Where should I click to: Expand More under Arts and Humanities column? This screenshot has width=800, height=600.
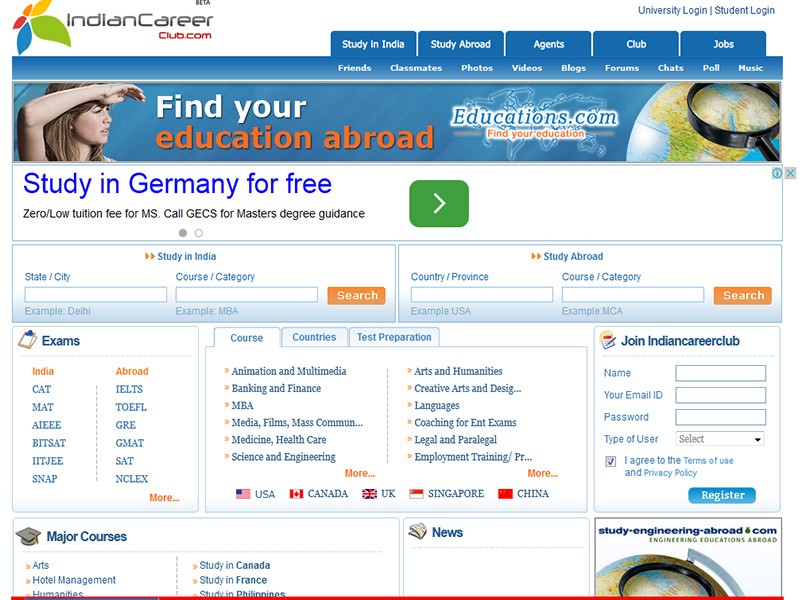542,473
